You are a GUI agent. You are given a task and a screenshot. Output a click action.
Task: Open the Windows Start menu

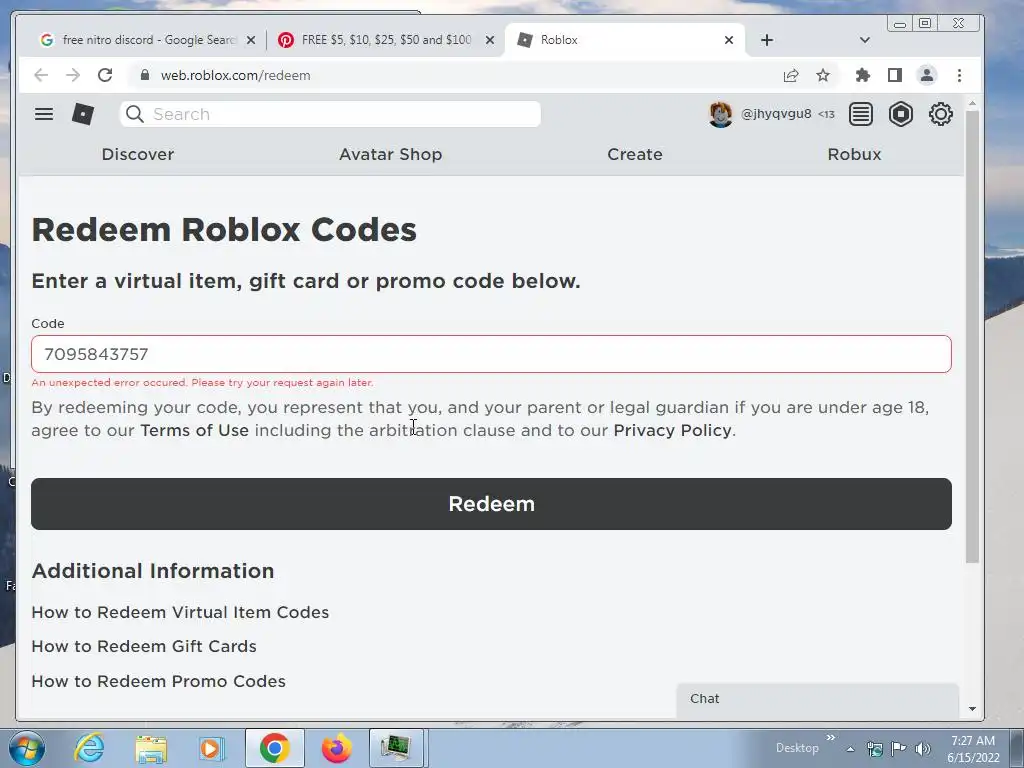[x=27, y=748]
